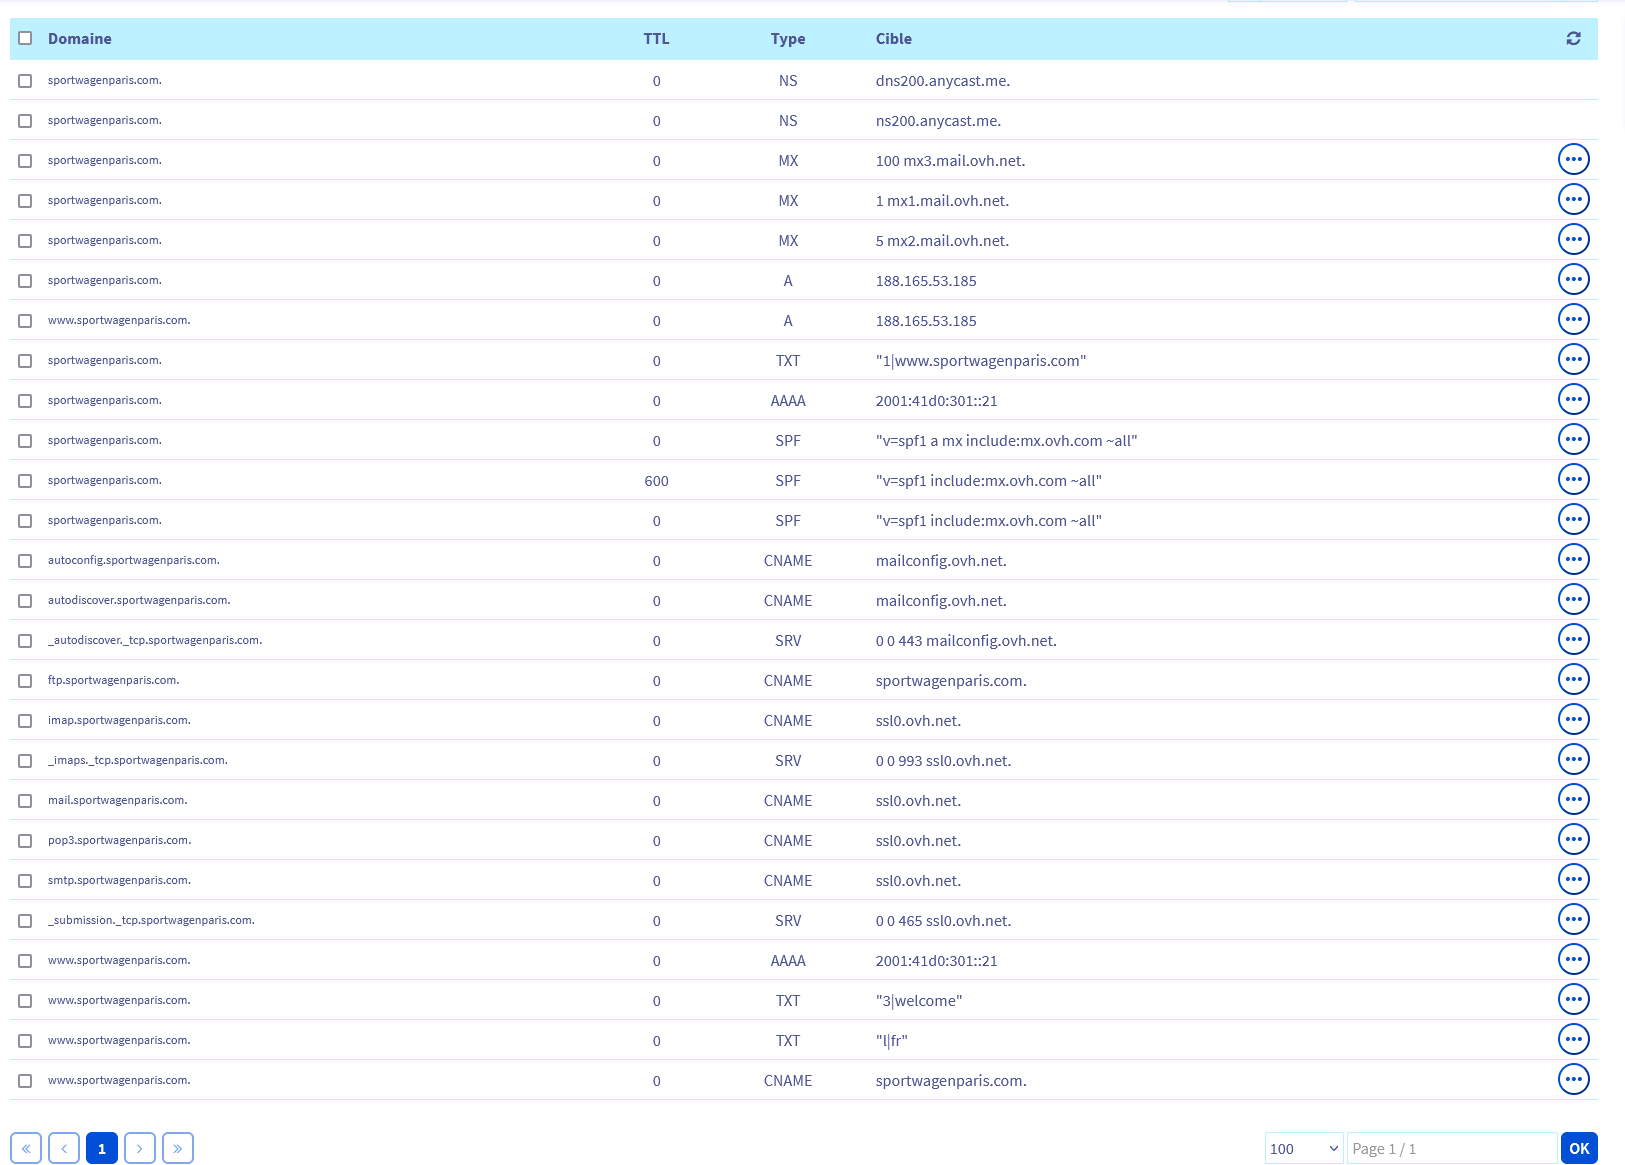
Task: Check the dns200.anycast.me. NS record checkbox
Action: coord(25,81)
